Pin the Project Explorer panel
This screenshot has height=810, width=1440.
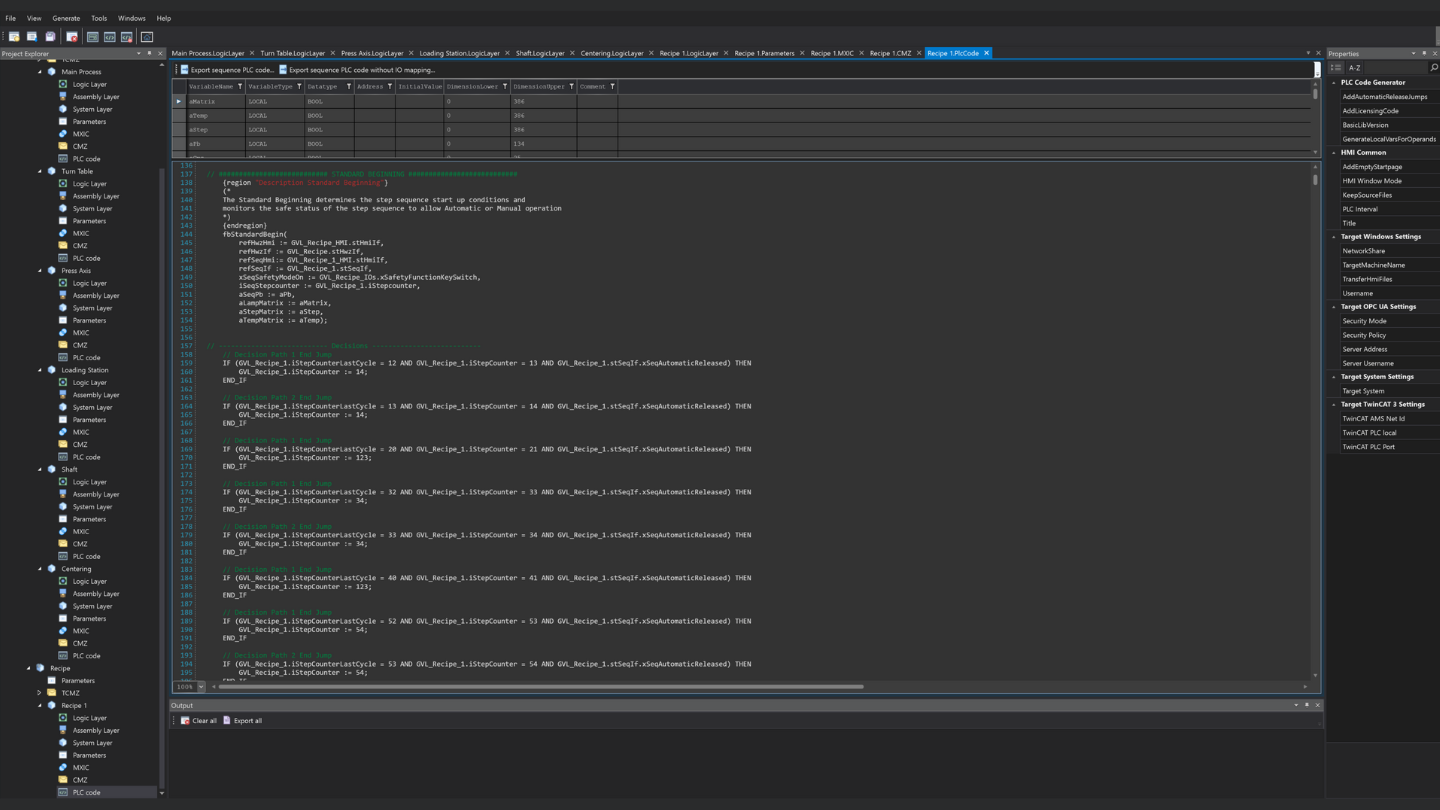pyautogui.click(x=149, y=53)
